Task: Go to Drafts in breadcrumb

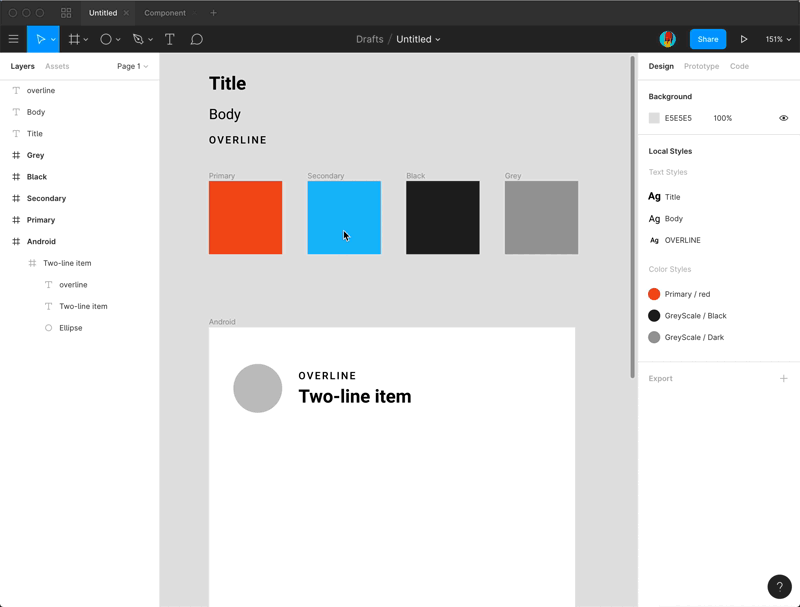Action: pos(369,39)
